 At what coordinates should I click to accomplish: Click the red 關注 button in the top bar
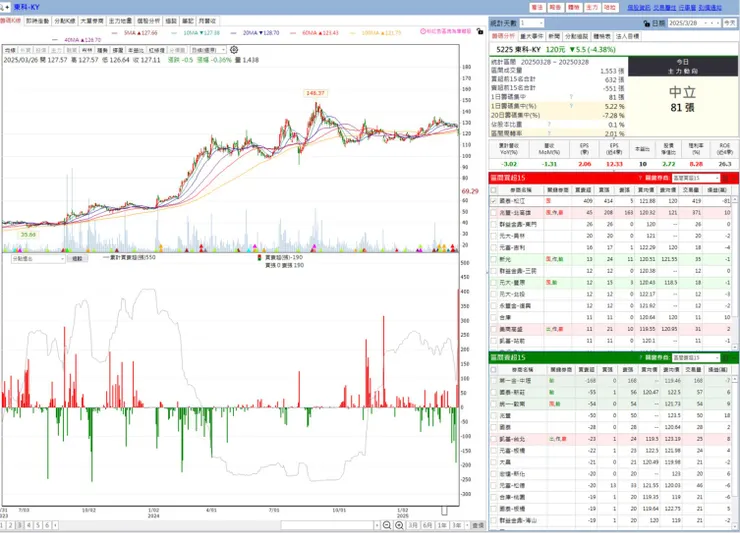537,8
